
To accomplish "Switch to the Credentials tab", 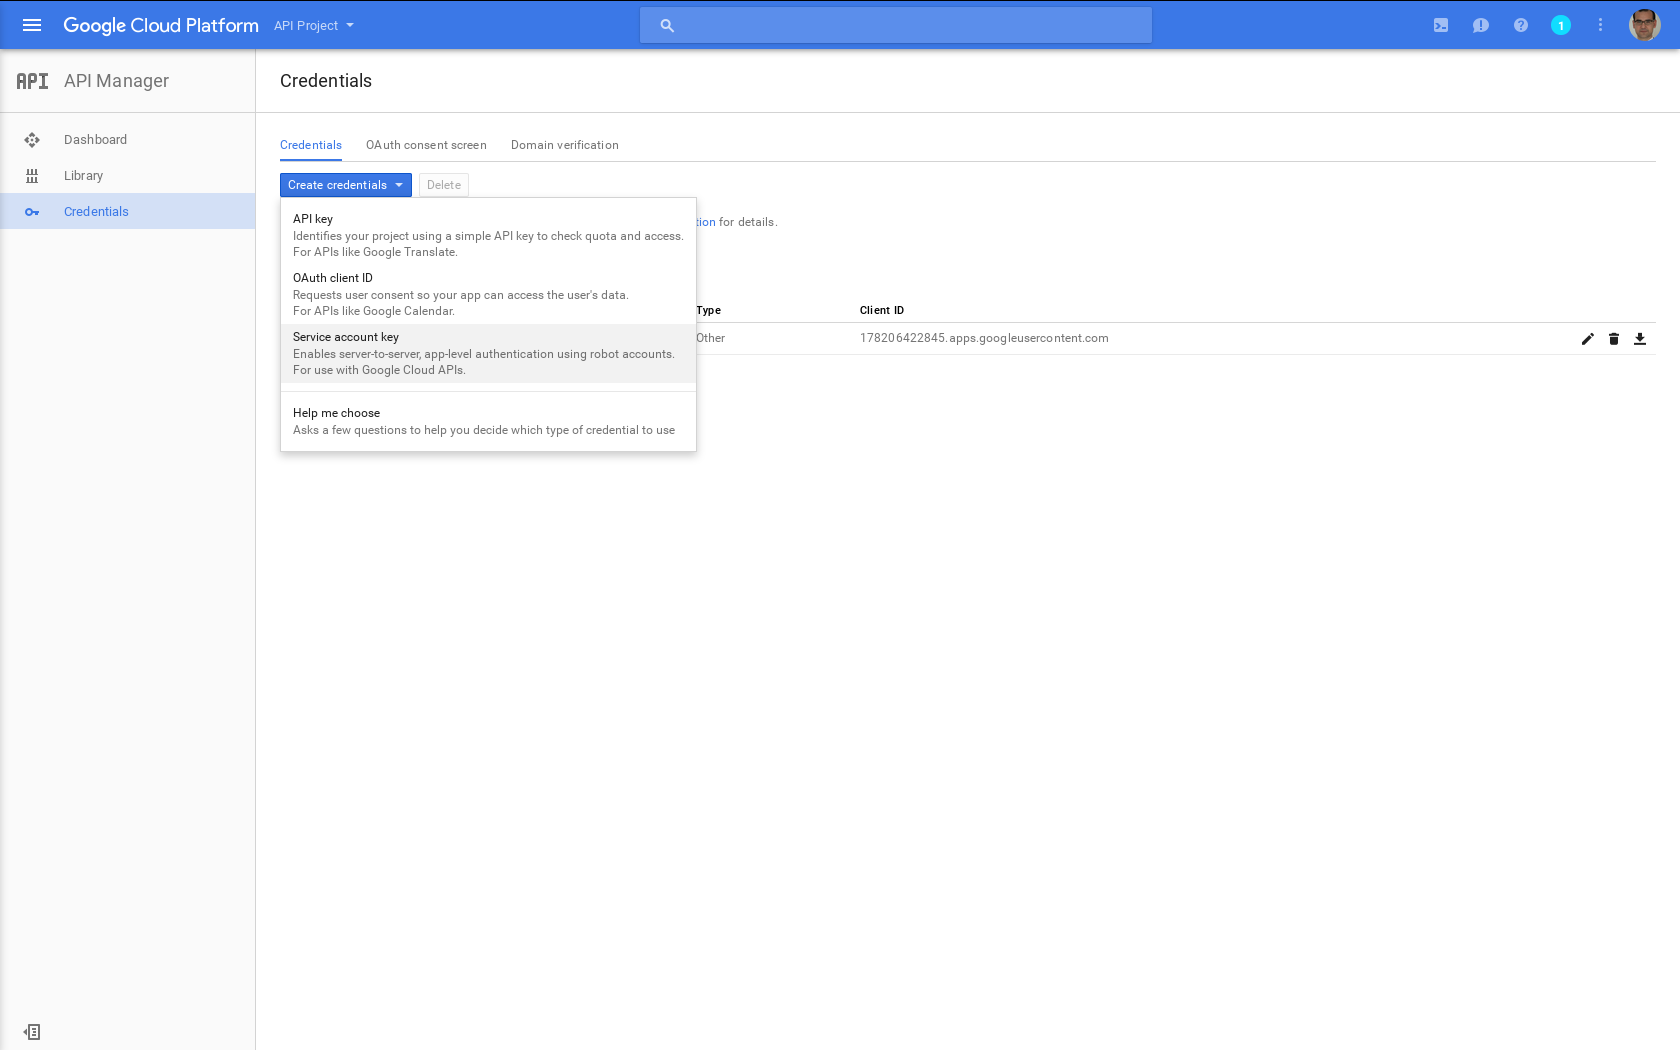I will tap(311, 145).
